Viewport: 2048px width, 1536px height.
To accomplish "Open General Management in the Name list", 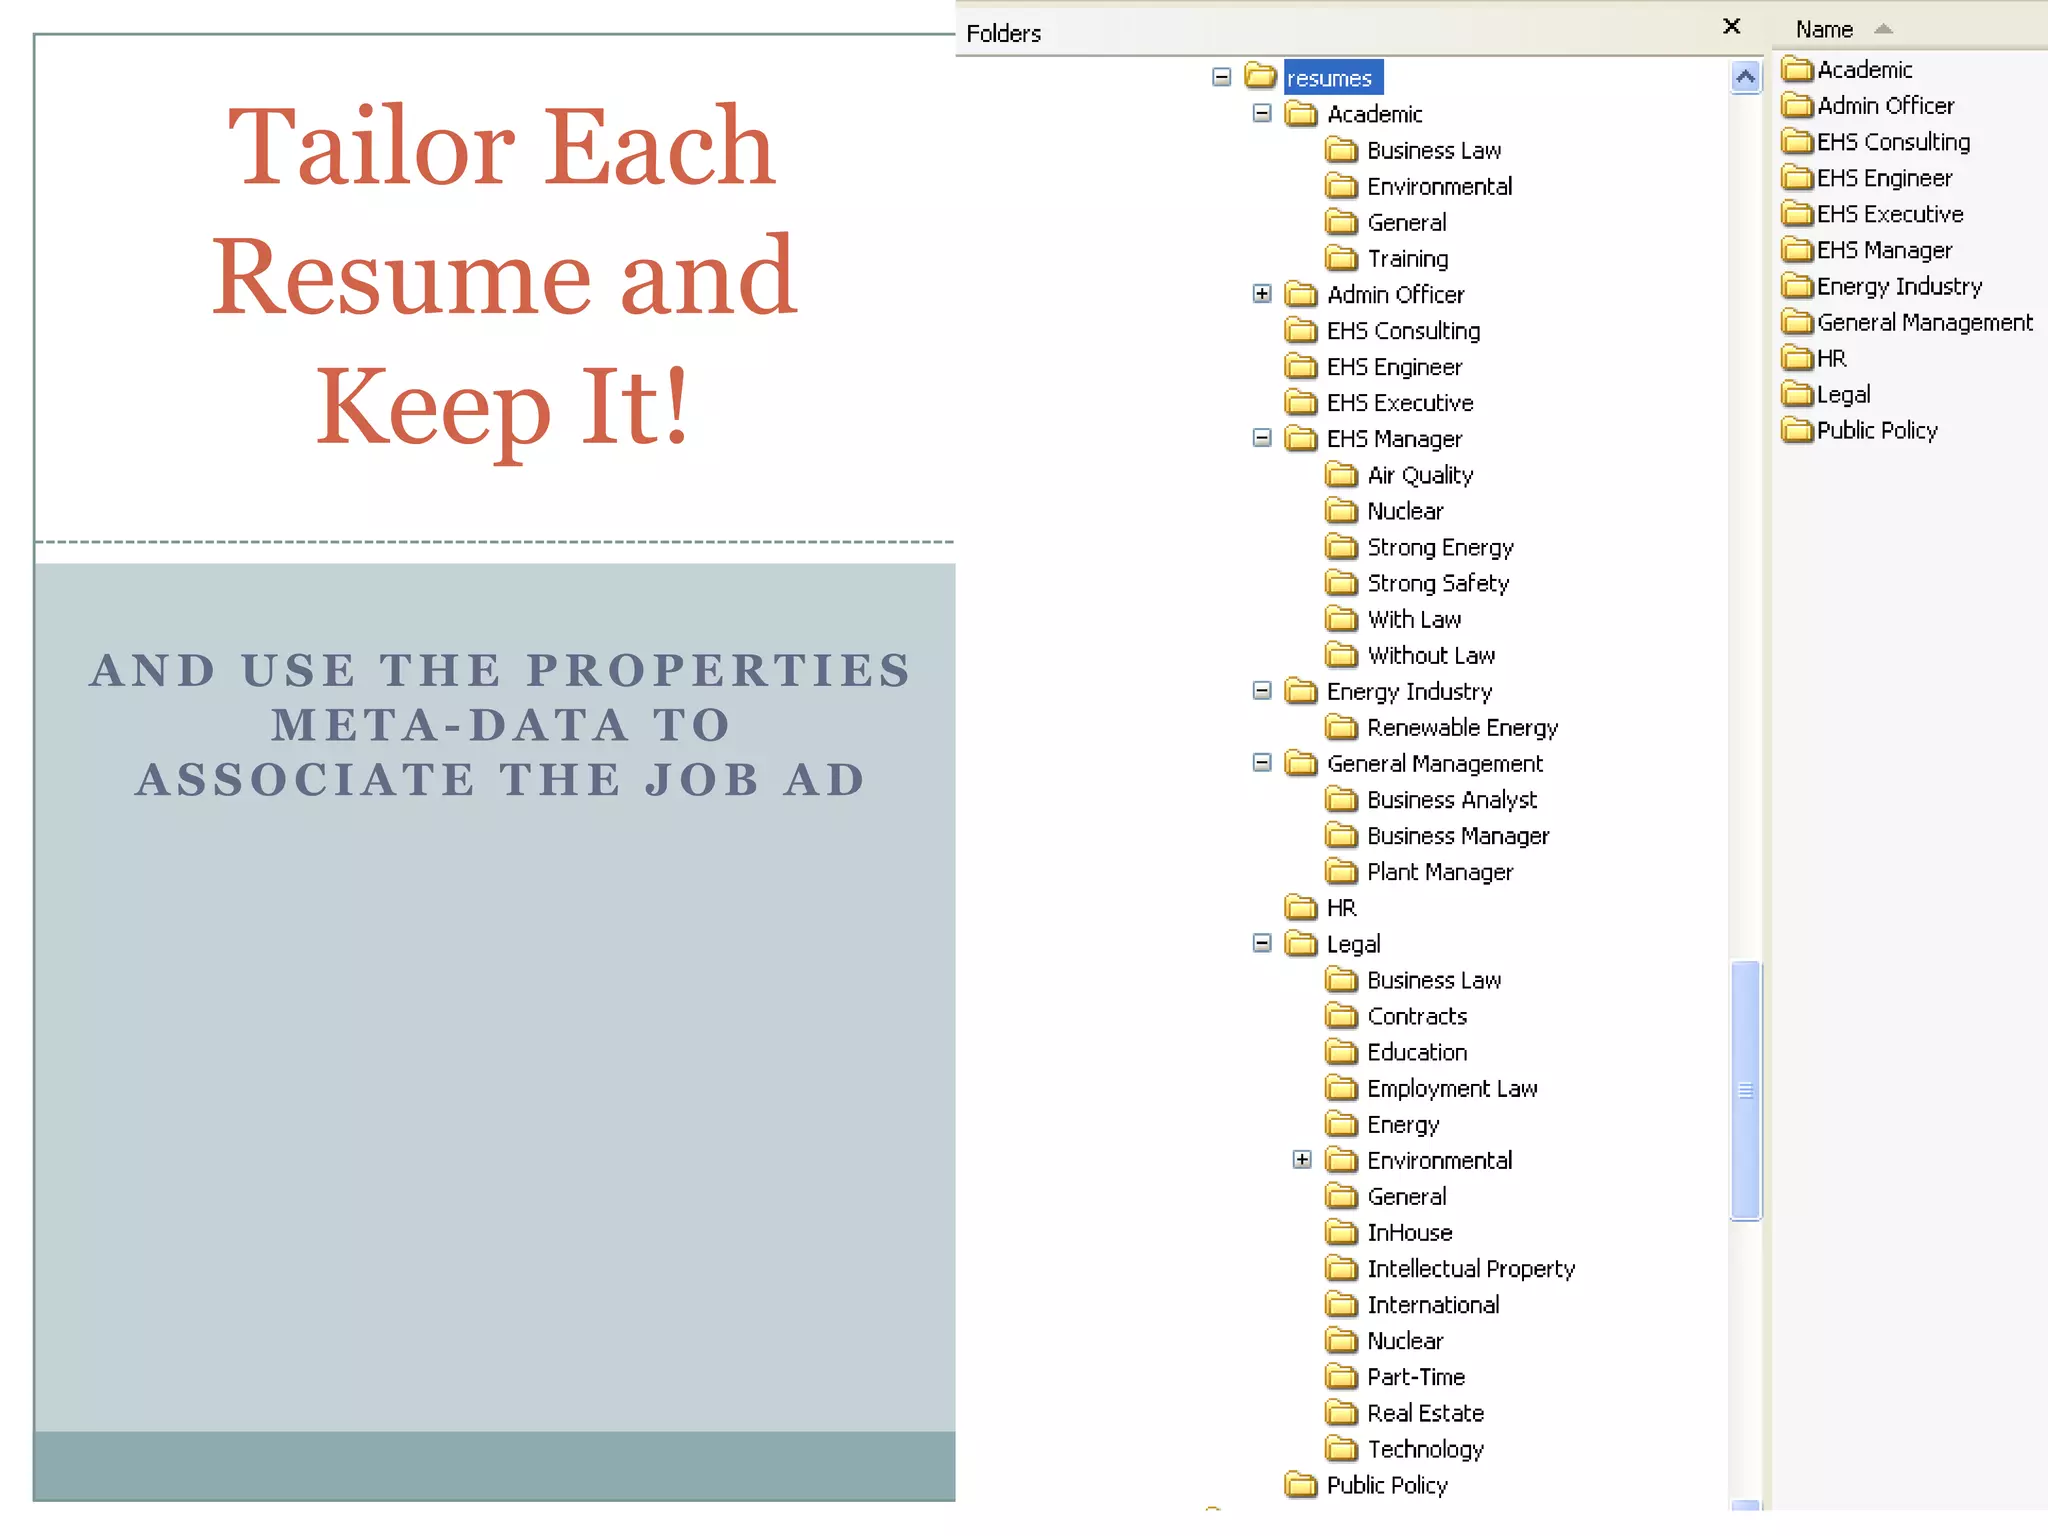I will tap(1907, 322).
